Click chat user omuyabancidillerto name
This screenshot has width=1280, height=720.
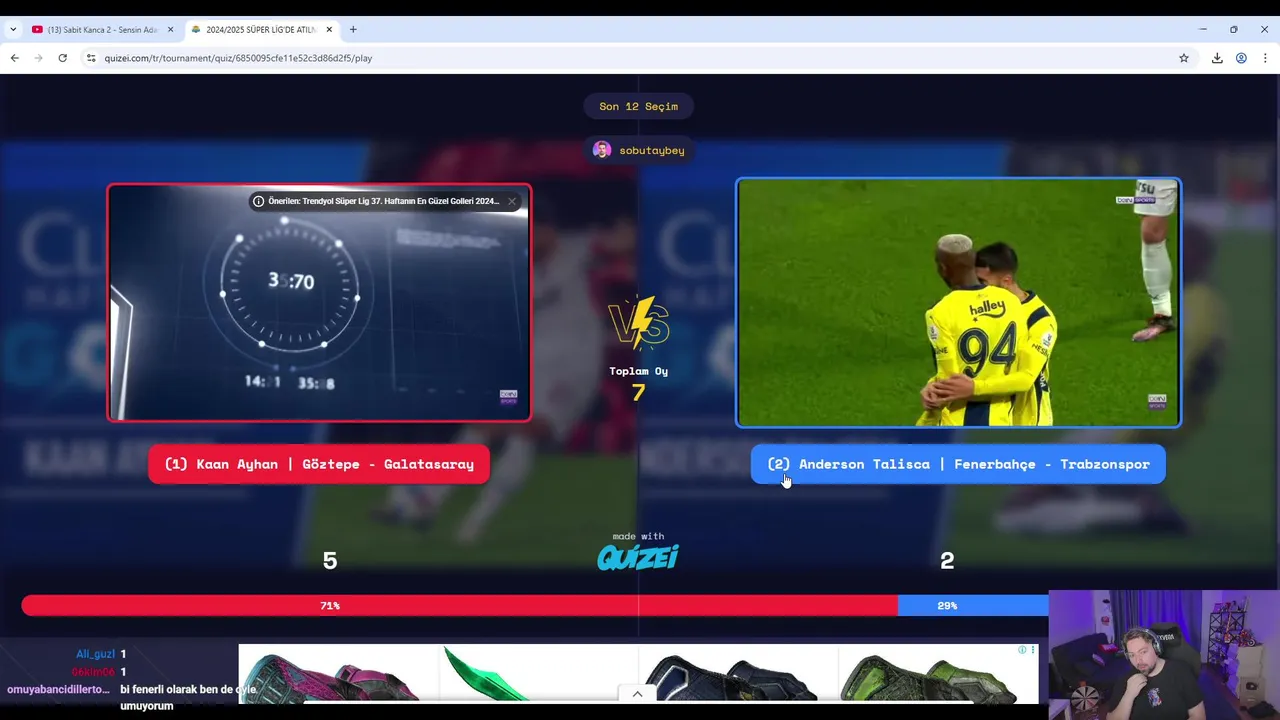point(58,690)
